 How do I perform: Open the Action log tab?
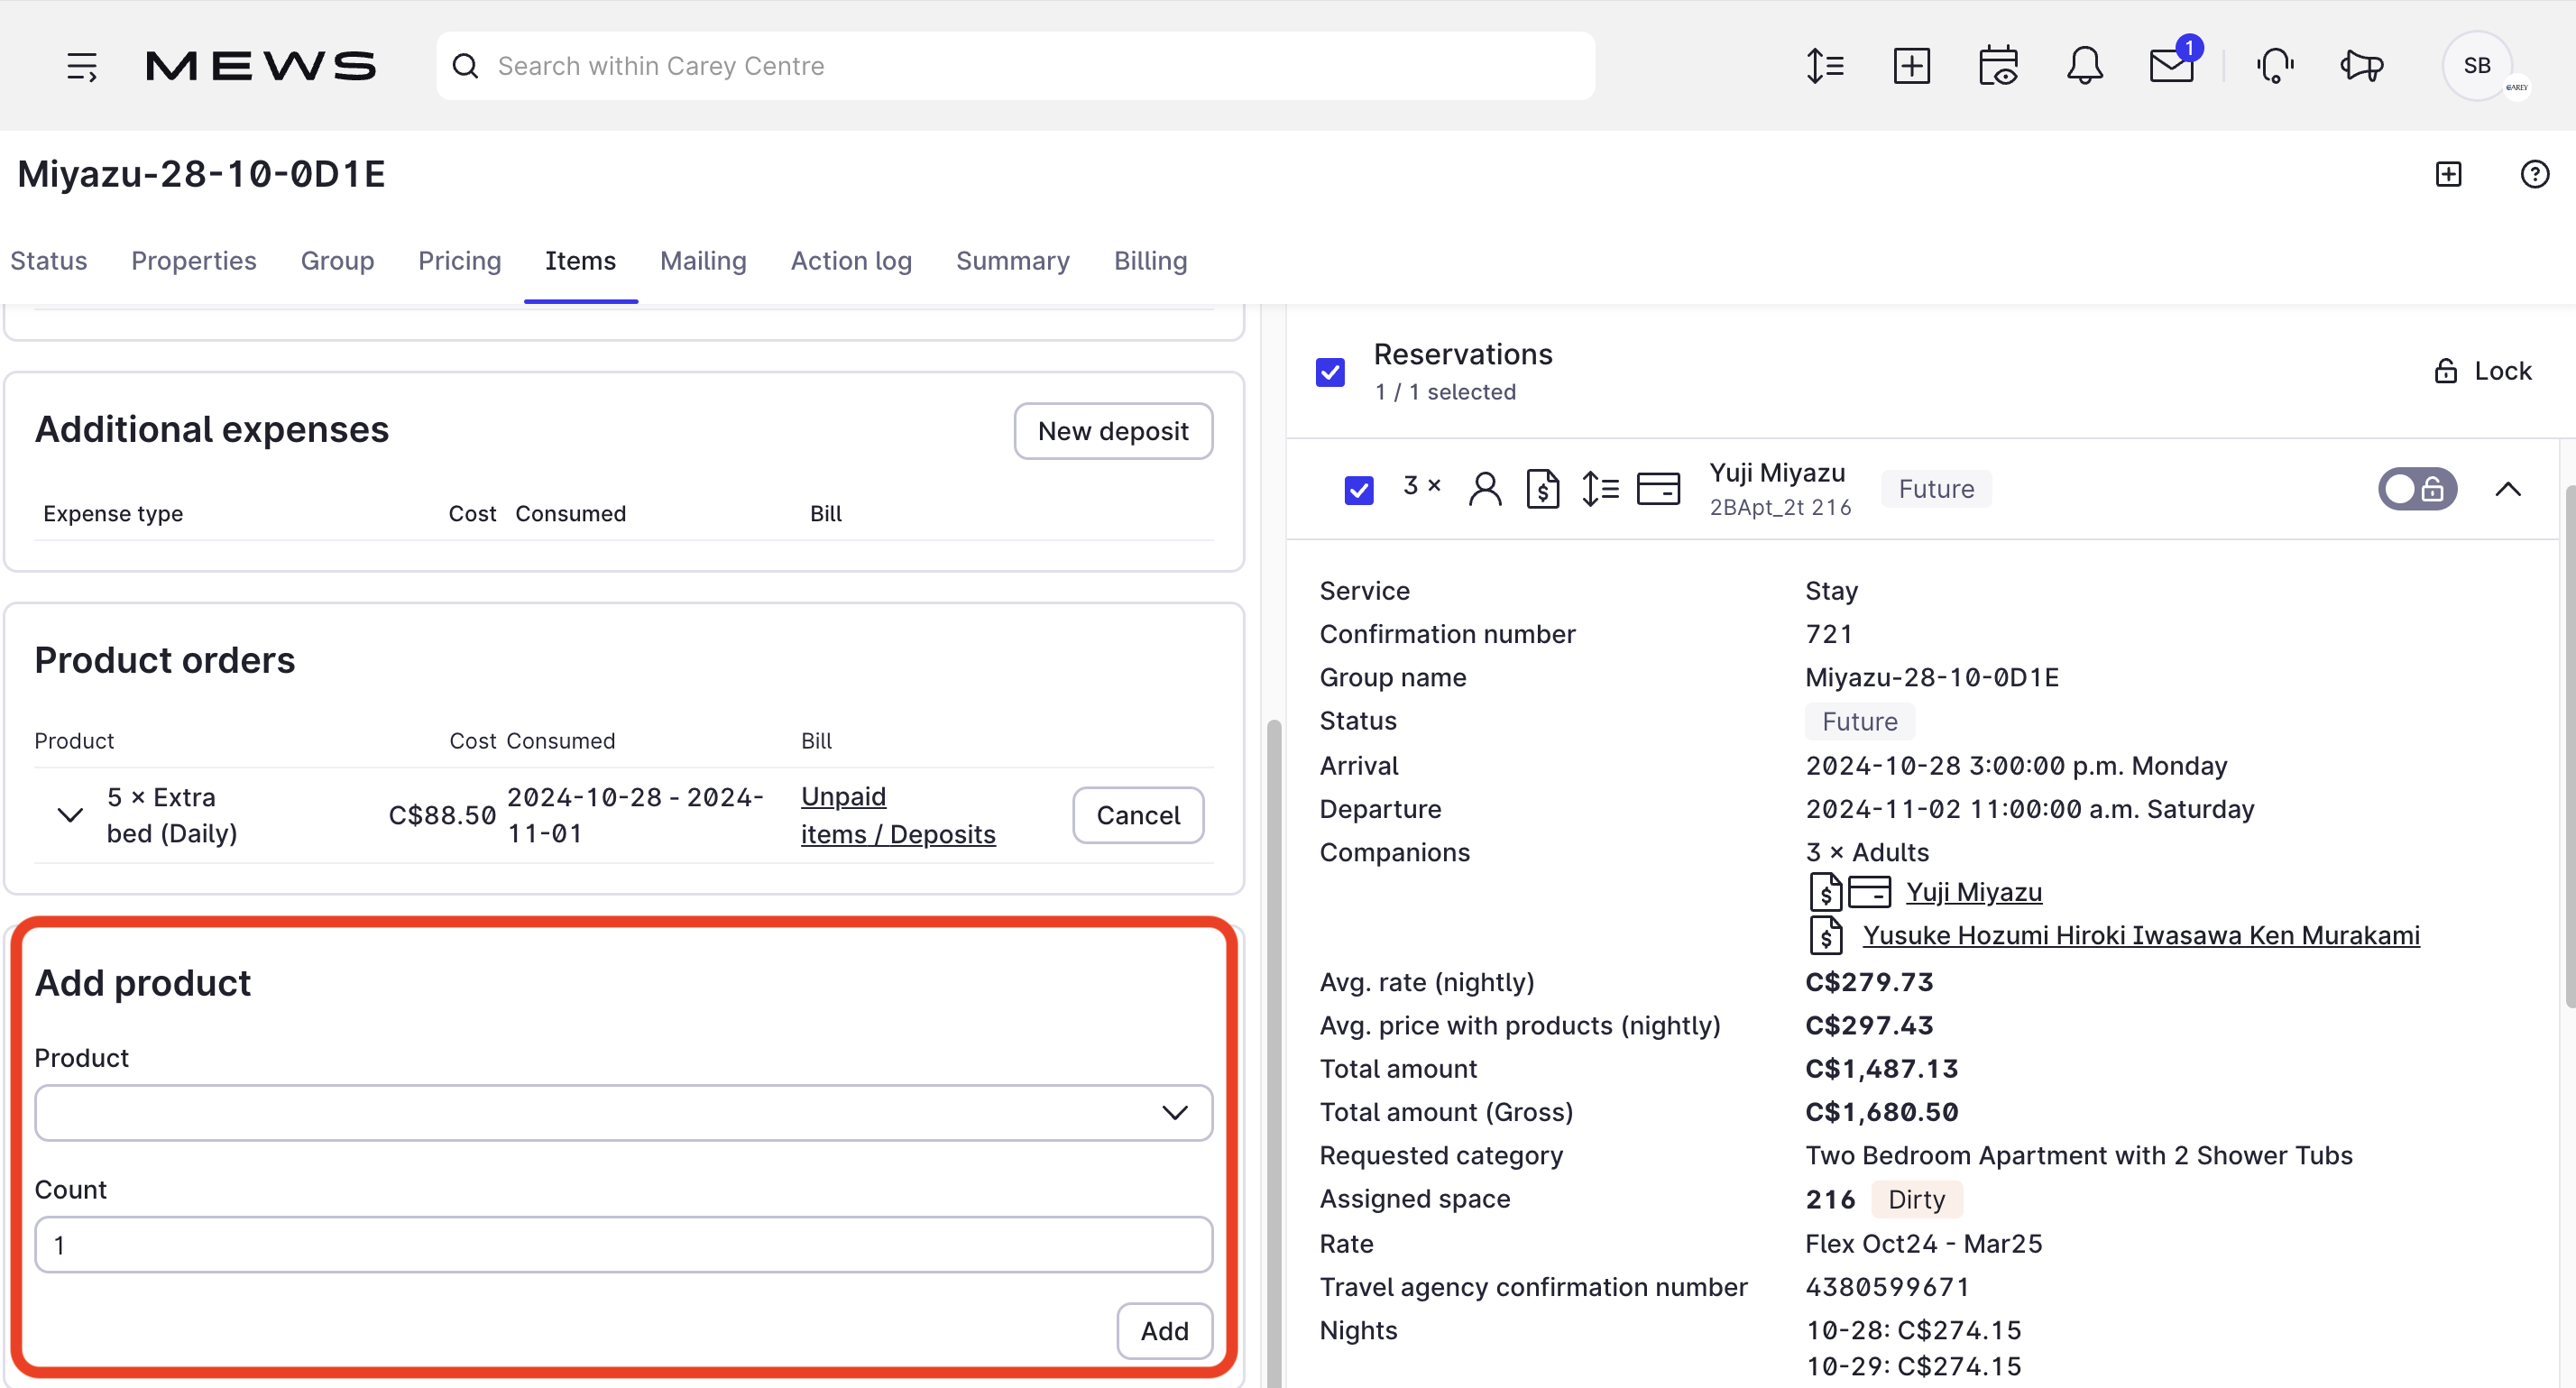coord(851,261)
